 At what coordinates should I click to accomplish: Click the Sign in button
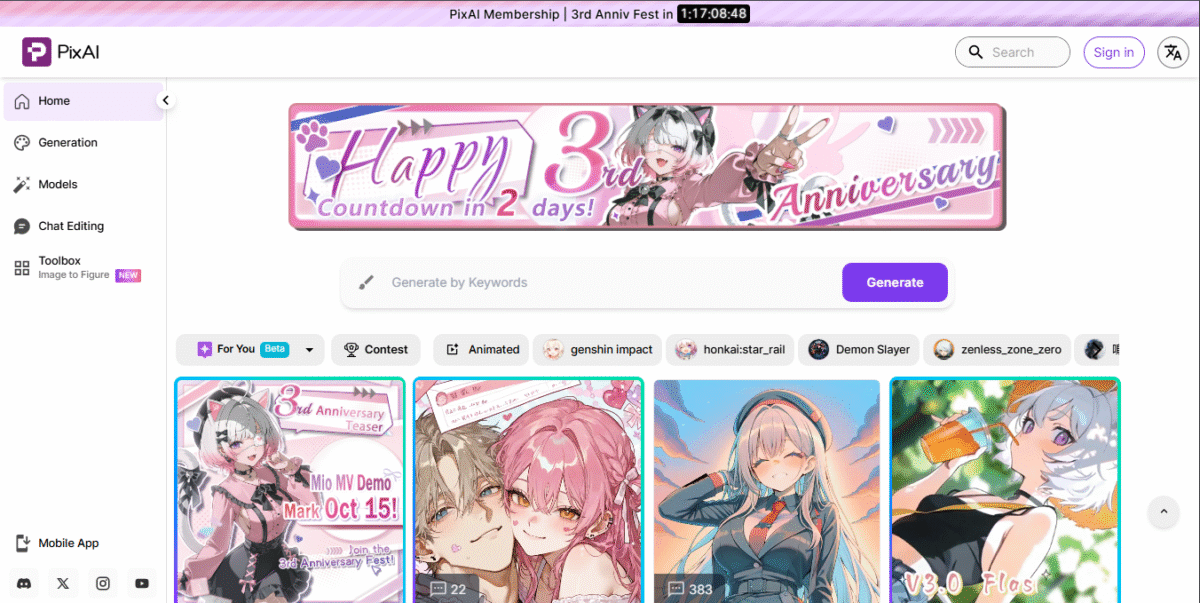[1113, 52]
